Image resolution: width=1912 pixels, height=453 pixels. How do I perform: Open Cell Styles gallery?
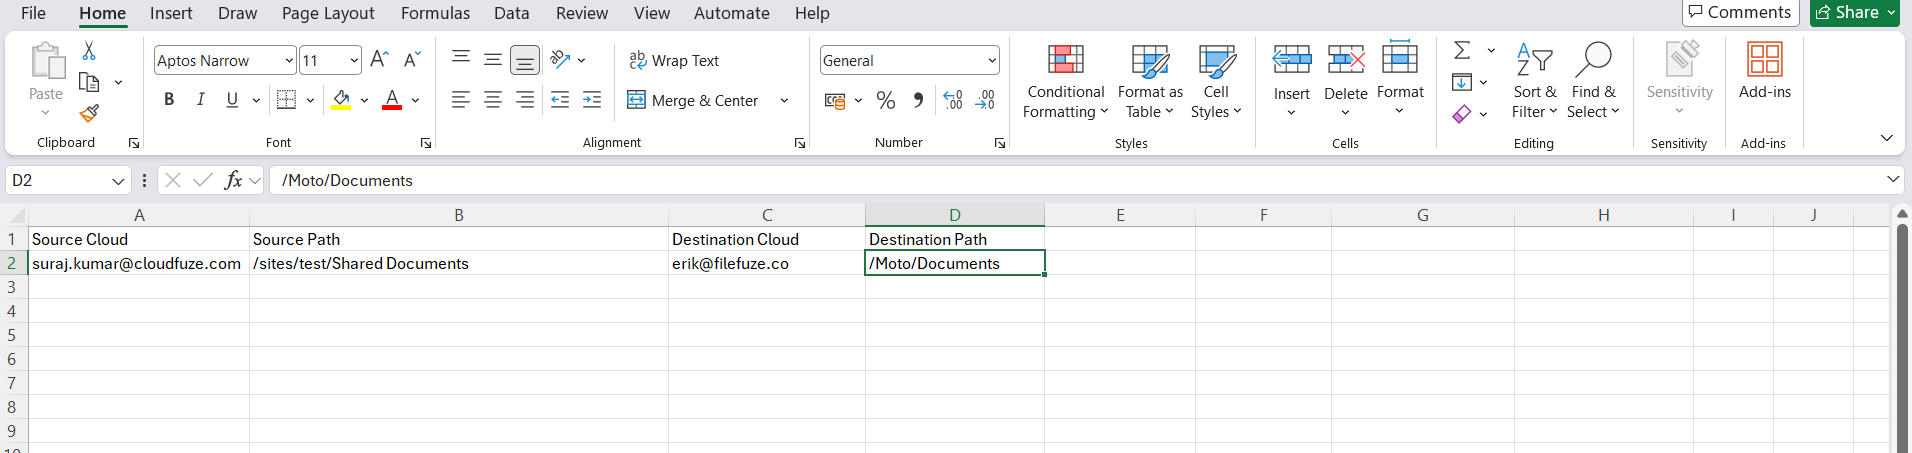1216,82
